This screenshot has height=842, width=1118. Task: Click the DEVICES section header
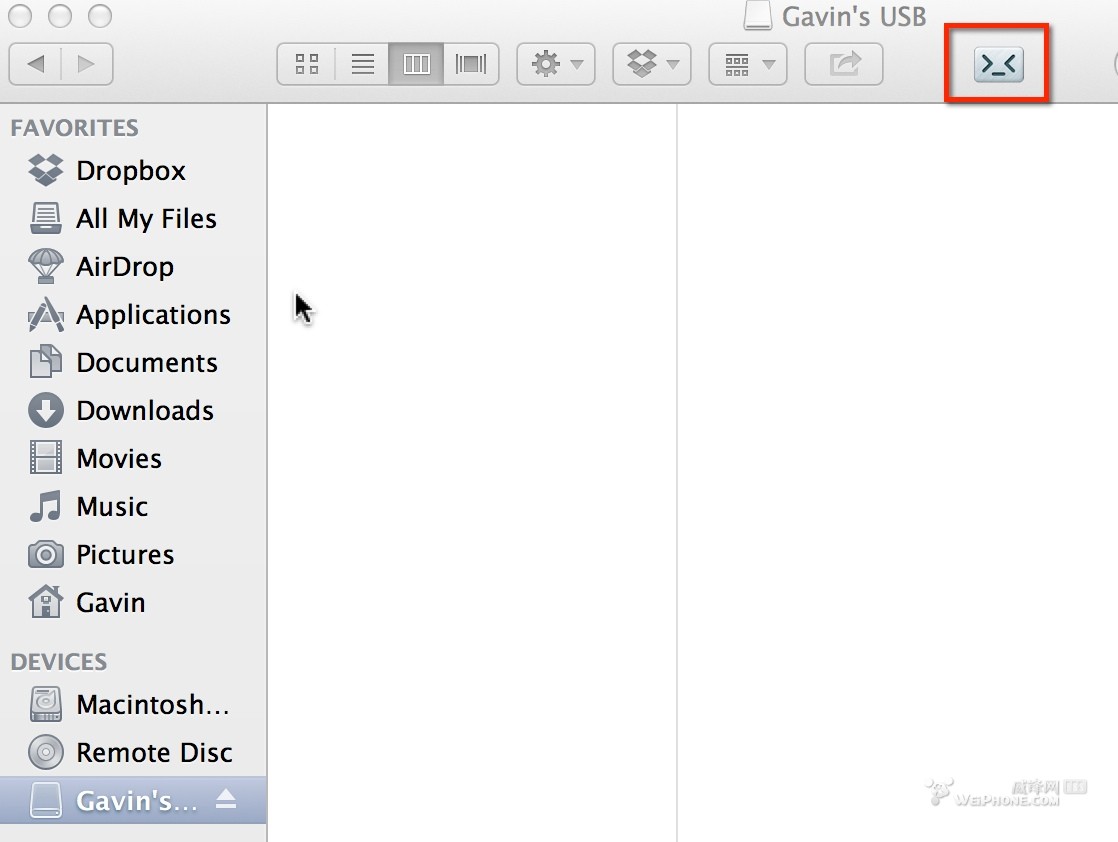click(59, 662)
